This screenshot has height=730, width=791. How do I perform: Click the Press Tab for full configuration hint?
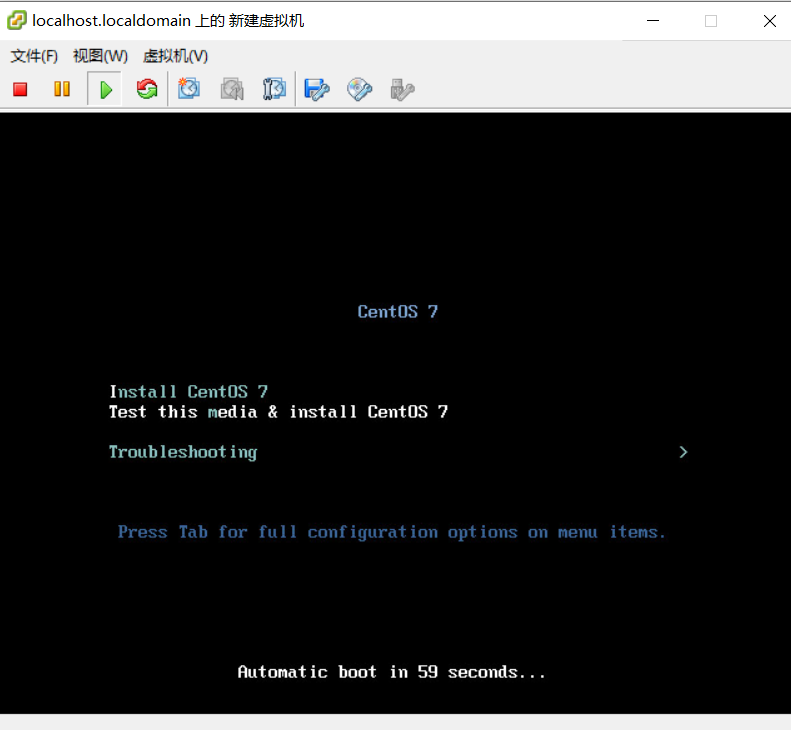click(x=391, y=532)
